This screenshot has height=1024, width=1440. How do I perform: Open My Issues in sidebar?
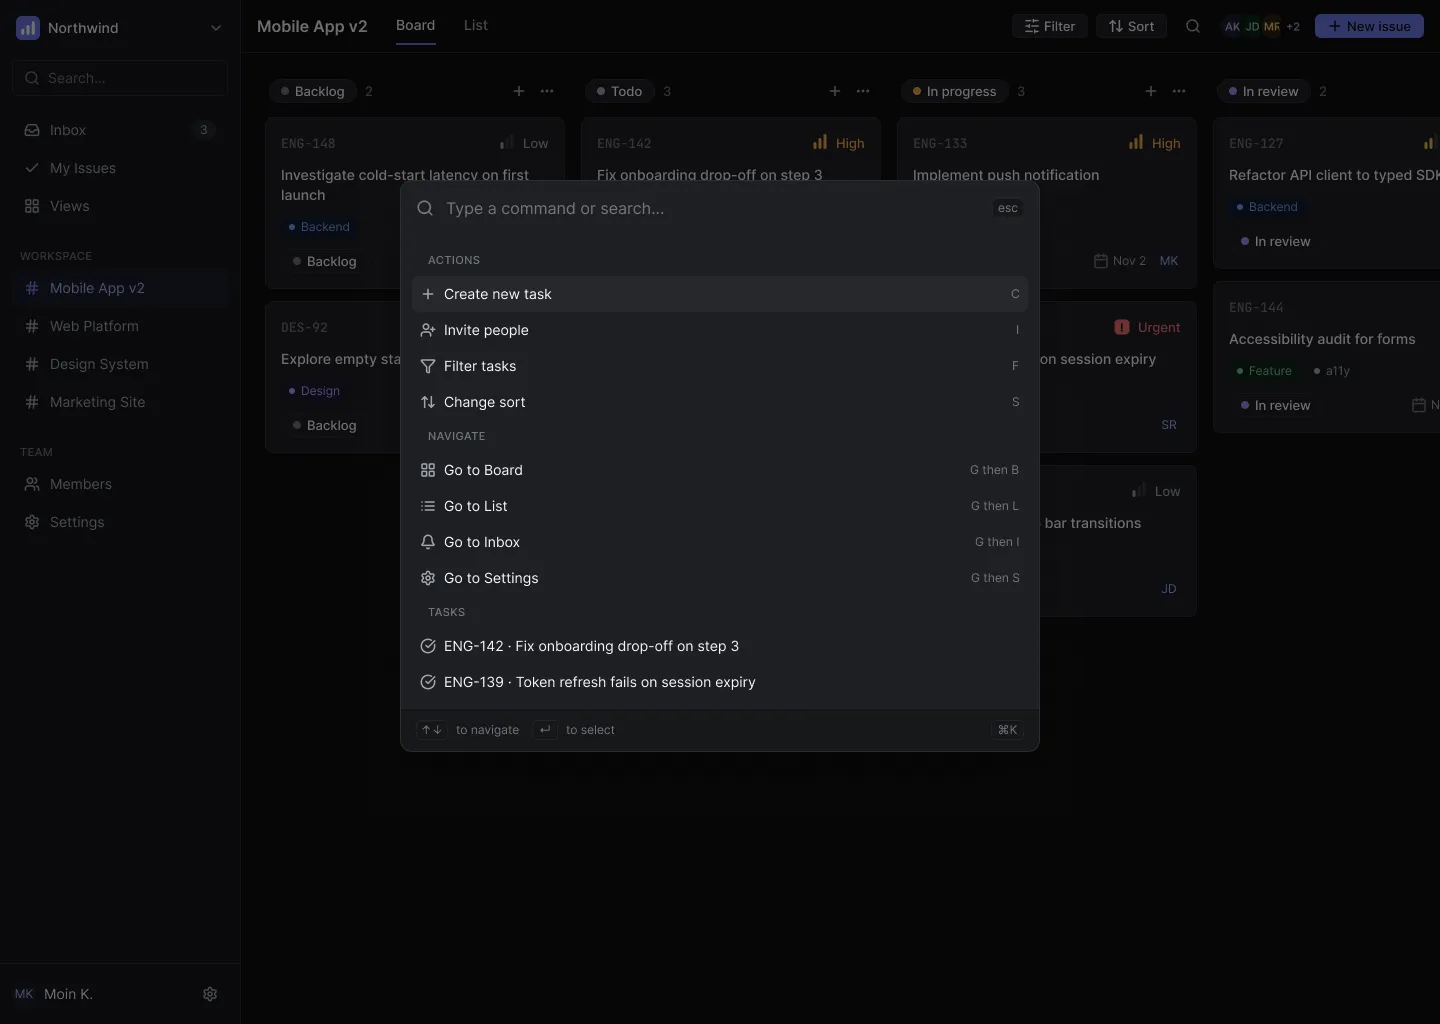pos(120,168)
